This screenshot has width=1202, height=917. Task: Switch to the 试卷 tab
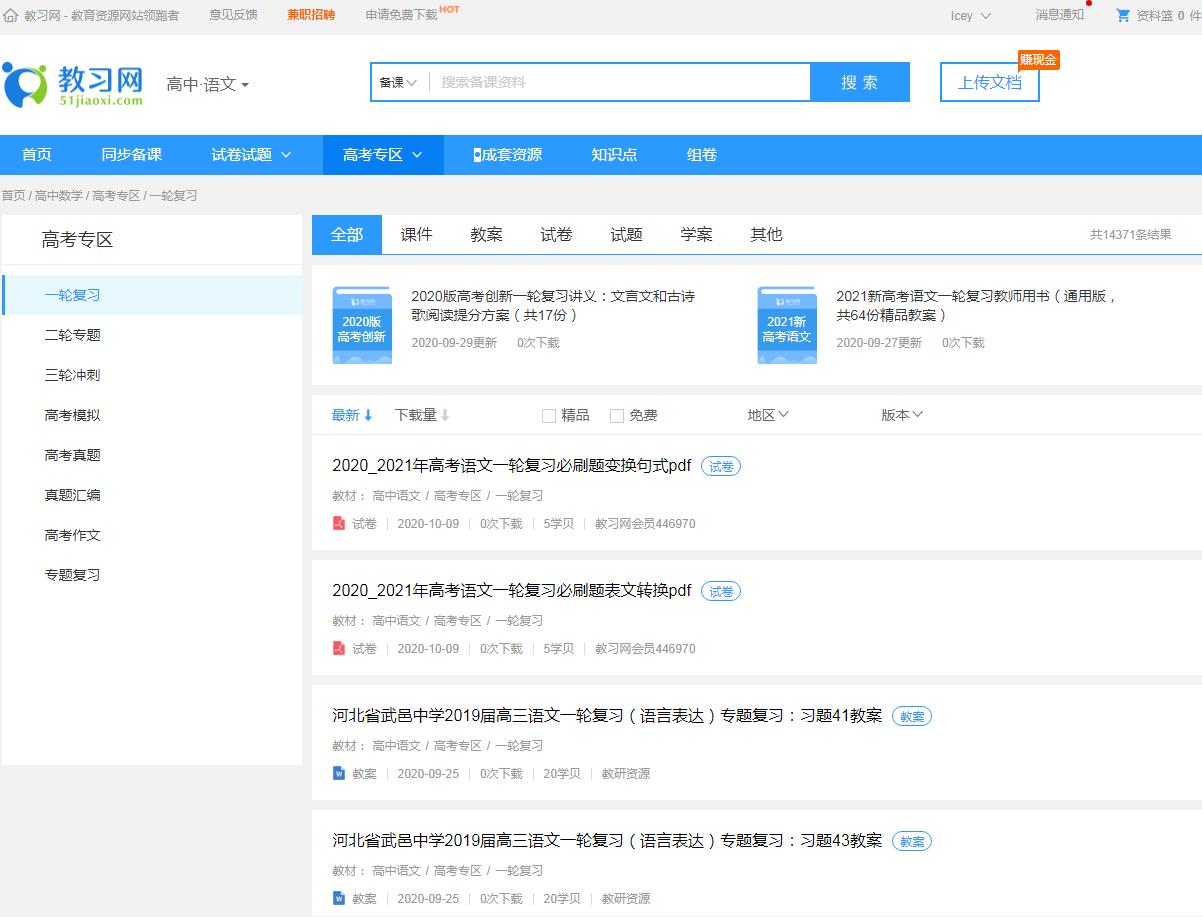coord(556,234)
